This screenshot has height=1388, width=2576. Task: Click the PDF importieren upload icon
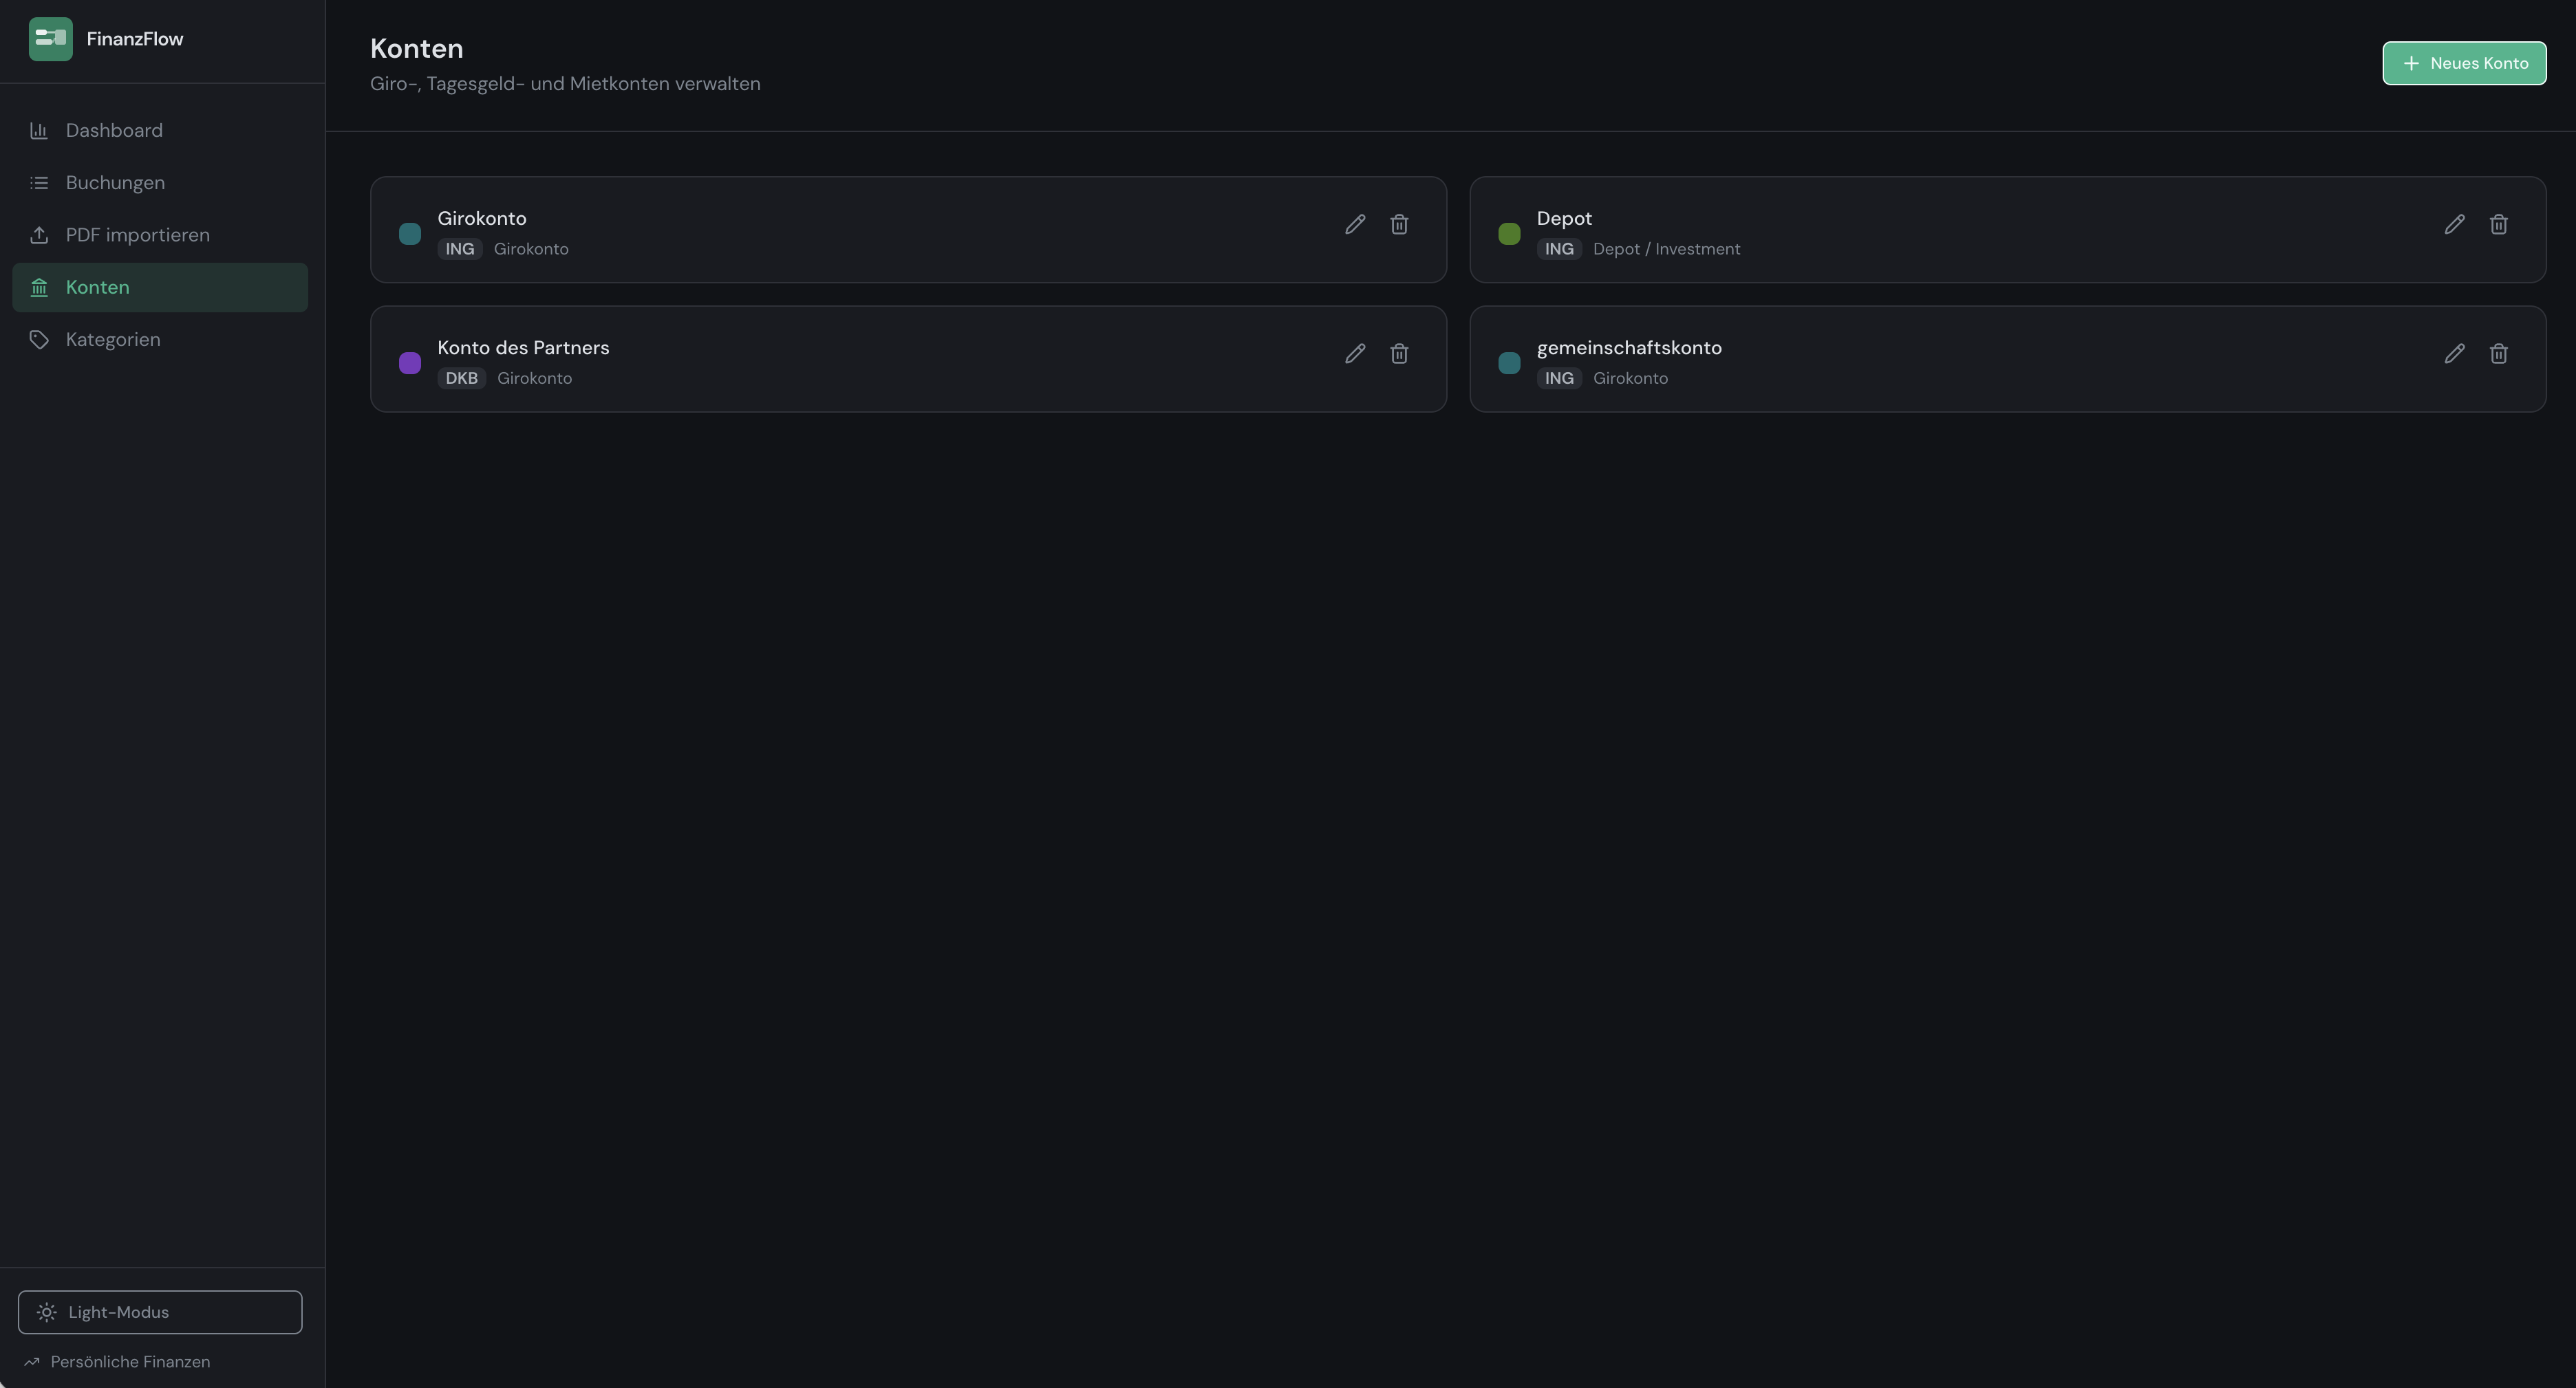click(39, 234)
